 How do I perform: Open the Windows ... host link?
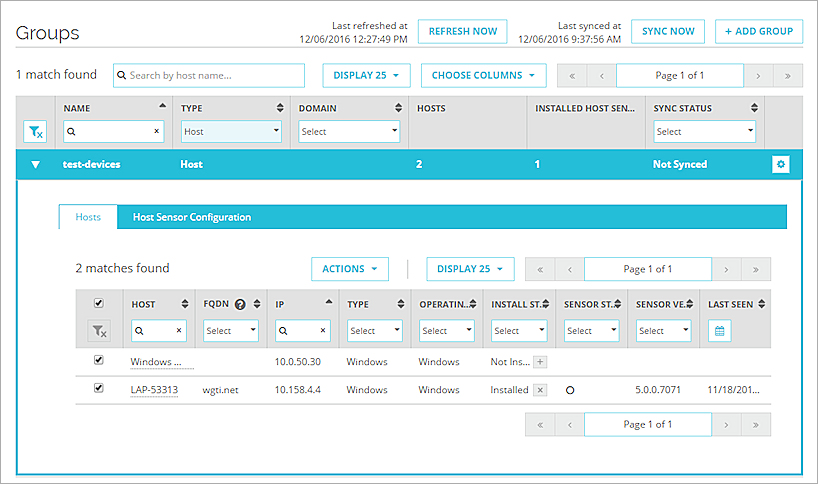pyautogui.click(x=156, y=362)
